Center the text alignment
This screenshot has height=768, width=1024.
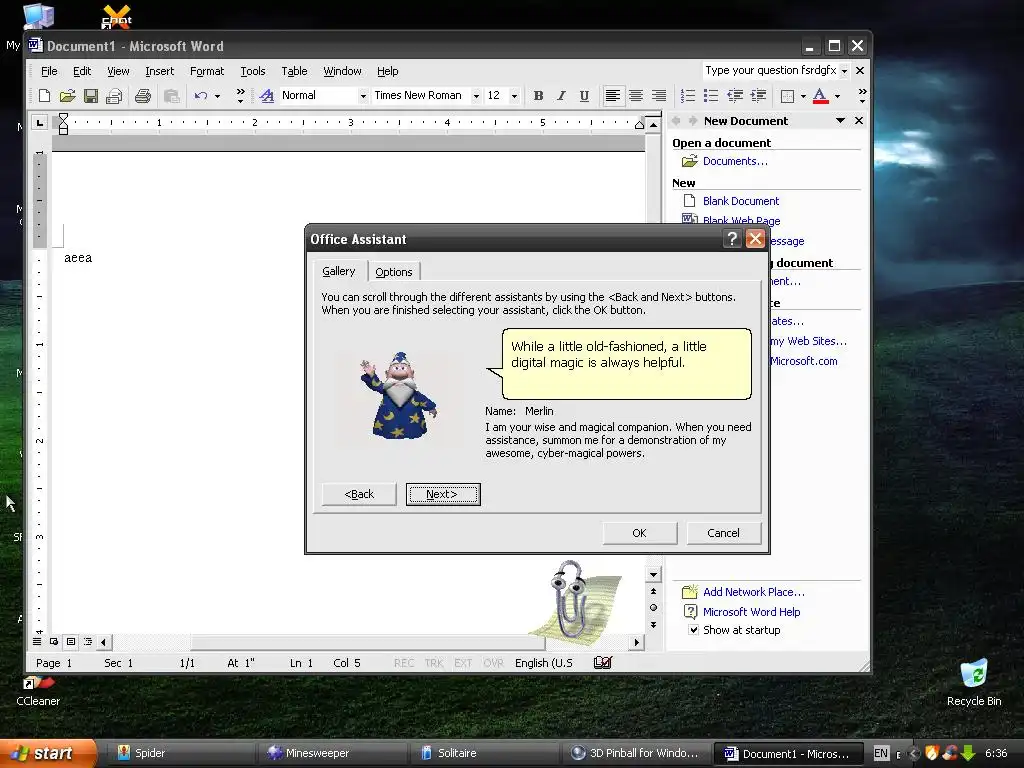click(636, 96)
